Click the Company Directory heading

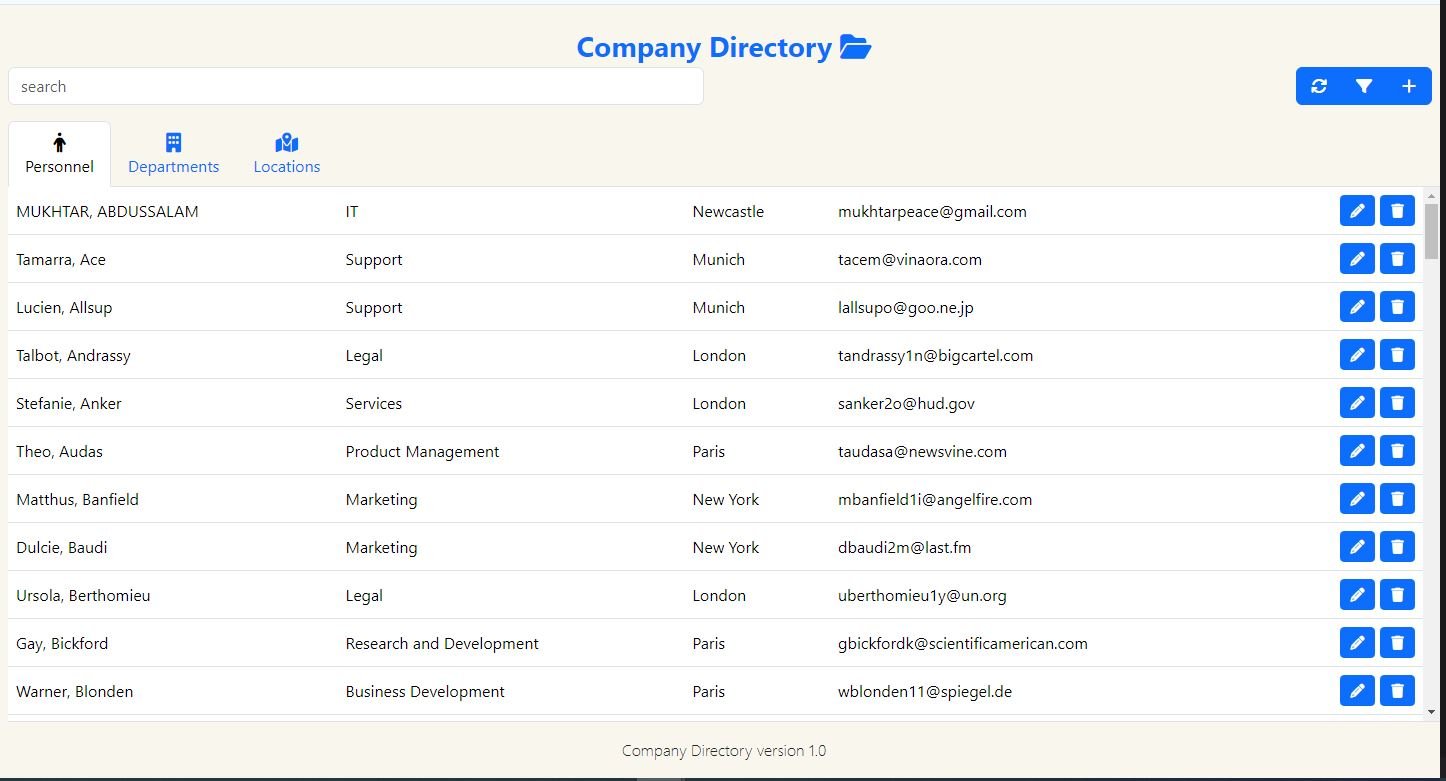[x=704, y=47]
